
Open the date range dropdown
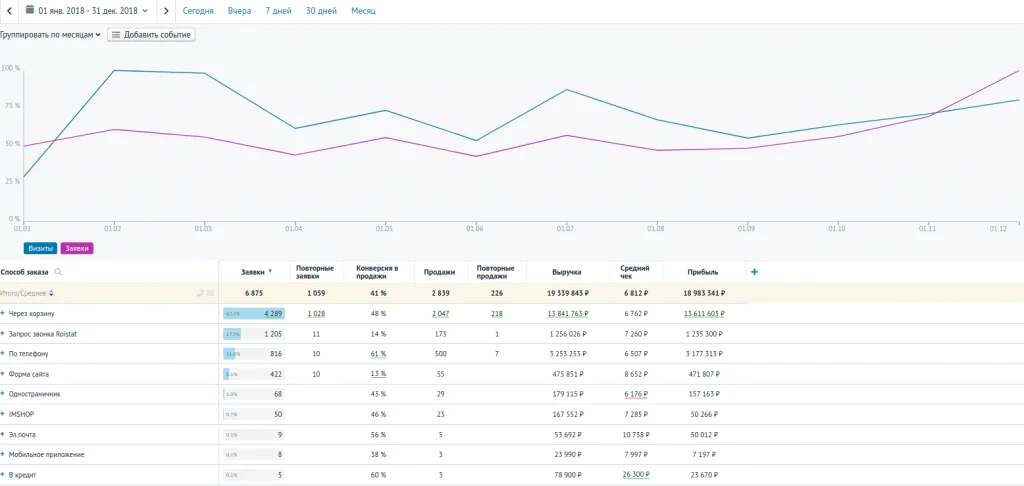pyautogui.click(x=90, y=11)
